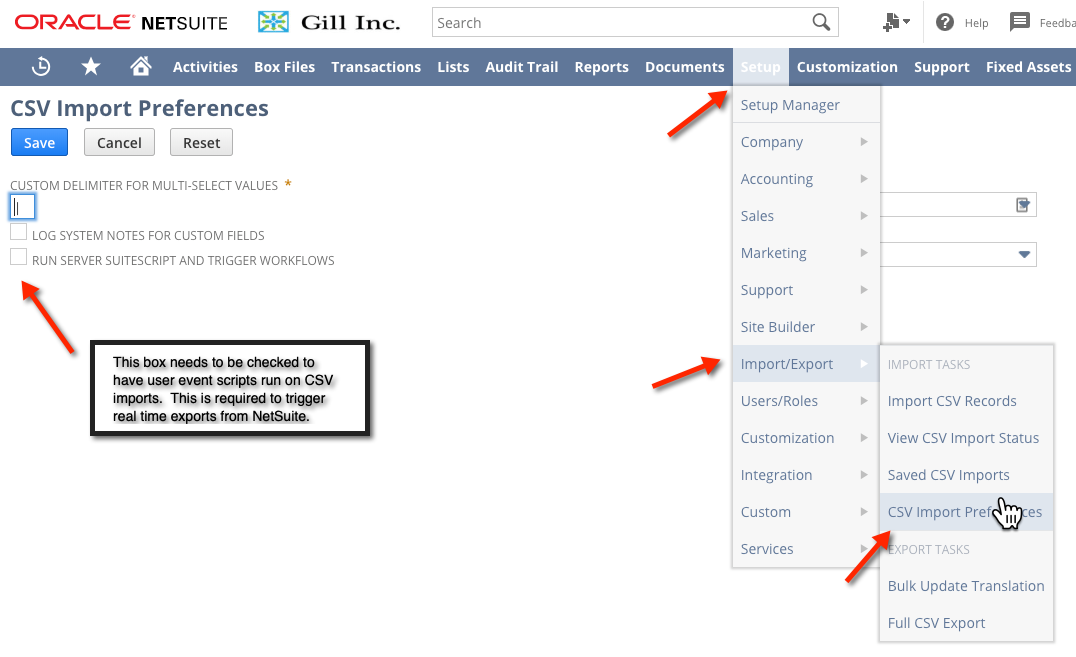Enable Log System Notes for Custom Fields
The height and width of the screenshot is (657, 1076).
[x=18, y=233]
